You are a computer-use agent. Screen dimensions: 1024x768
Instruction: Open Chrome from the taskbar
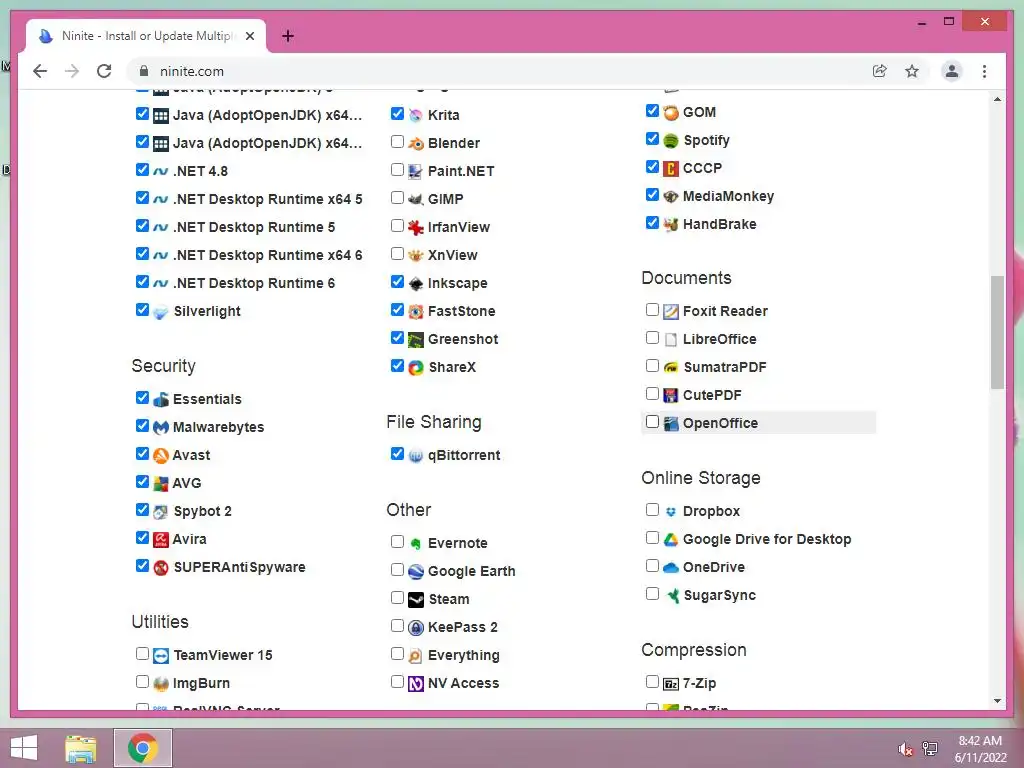pyautogui.click(x=143, y=748)
